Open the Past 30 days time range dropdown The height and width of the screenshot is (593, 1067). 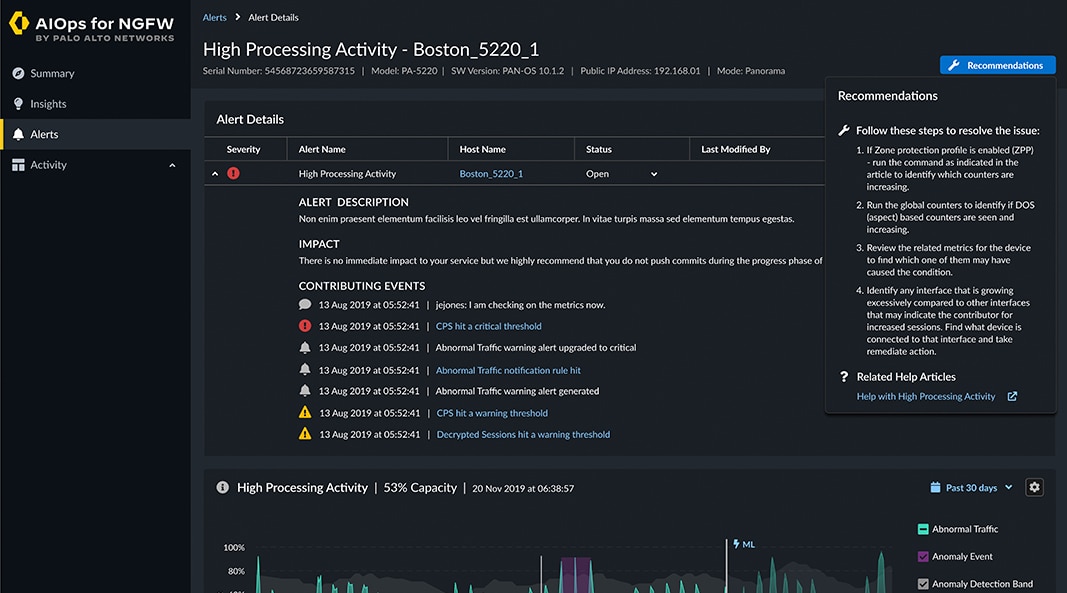(x=971, y=487)
